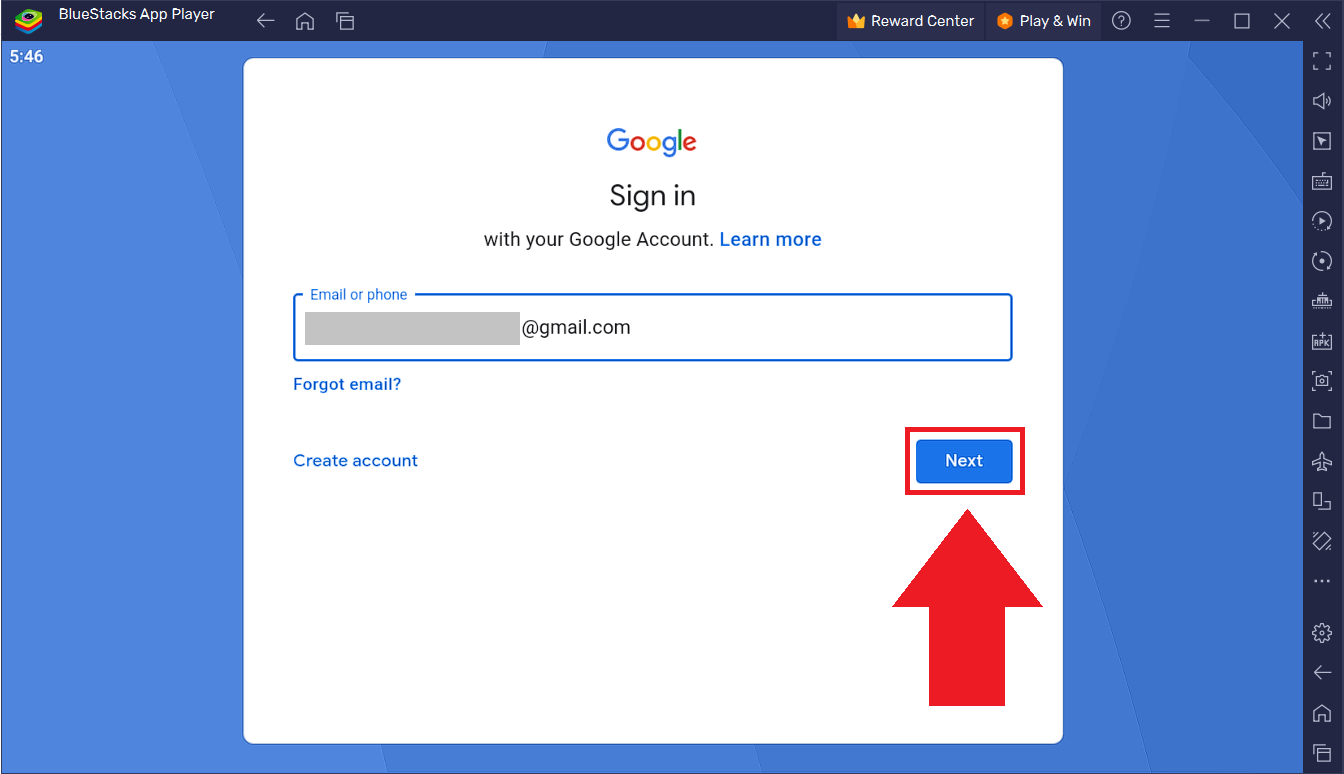Image resolution: width=1344 pixels, height=774 pixels.
Task: Focus the Email or phone field
Action: (653, 327)
